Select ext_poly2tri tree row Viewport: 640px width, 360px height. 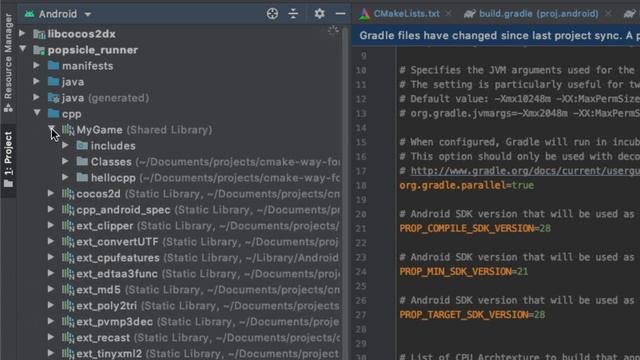180,305
